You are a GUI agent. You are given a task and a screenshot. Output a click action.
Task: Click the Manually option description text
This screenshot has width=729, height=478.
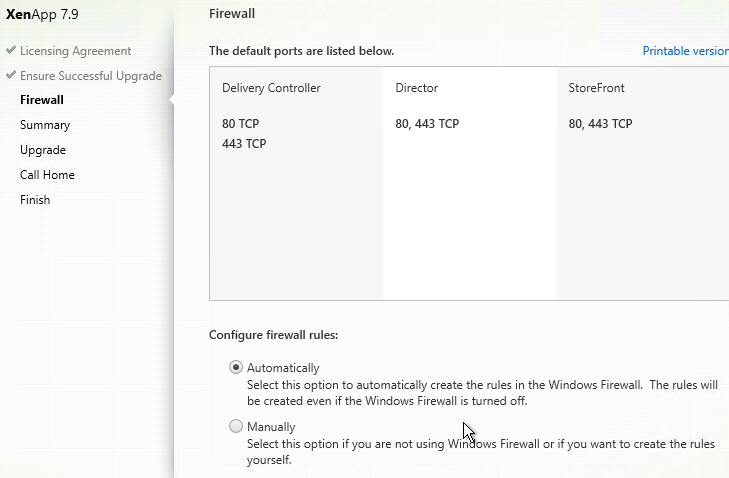click(481, 452)
